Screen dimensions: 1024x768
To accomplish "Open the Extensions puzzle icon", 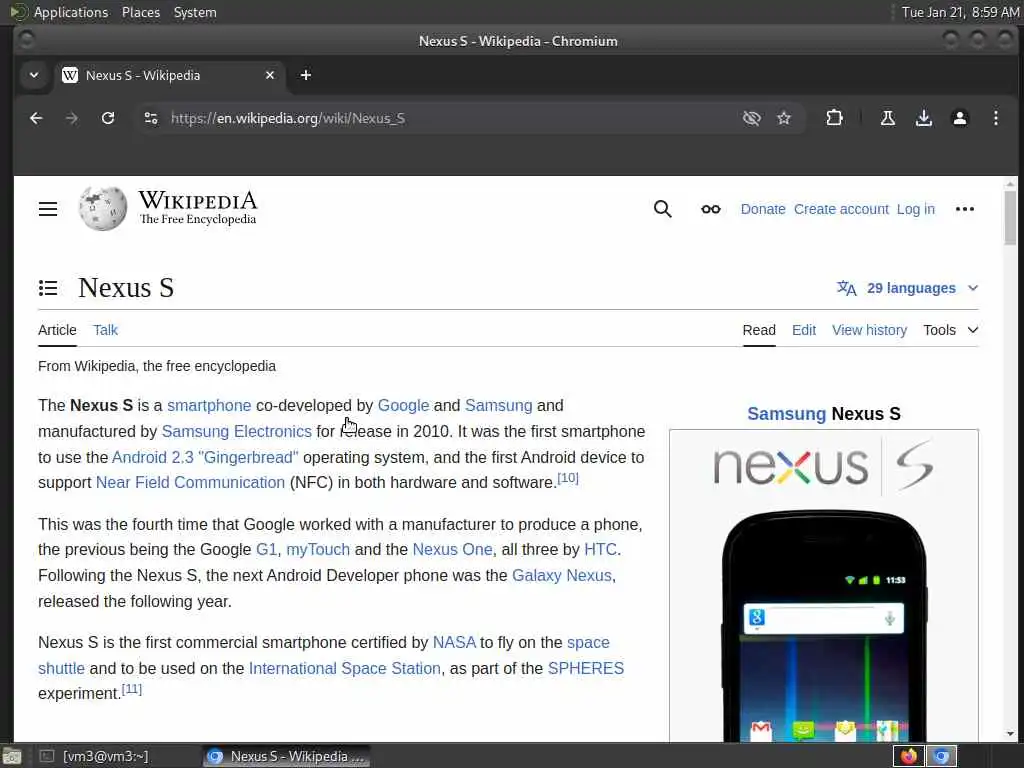I will (834, 118).
